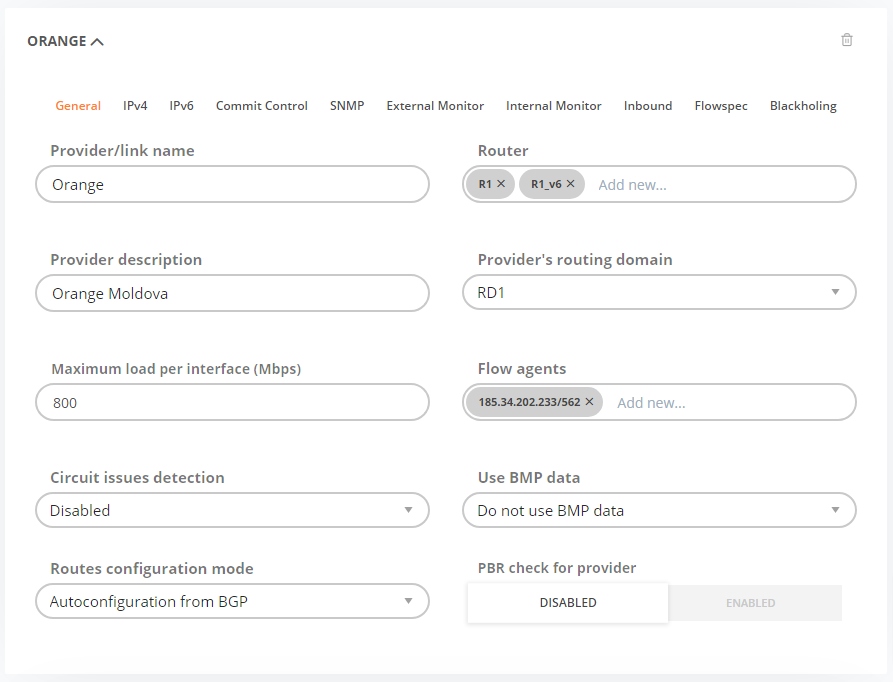Screen dimensions: 893x682
Task: Open Use BMP data dropdown
Action: (659, 510)
